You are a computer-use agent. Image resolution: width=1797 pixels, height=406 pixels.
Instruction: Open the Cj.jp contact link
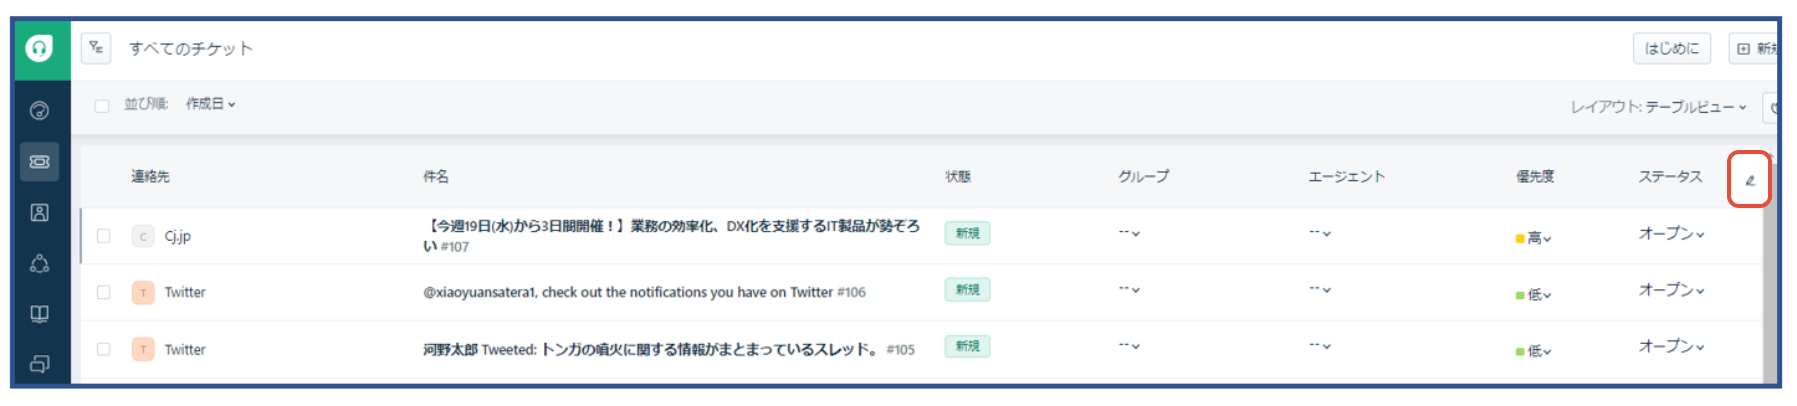177,236
